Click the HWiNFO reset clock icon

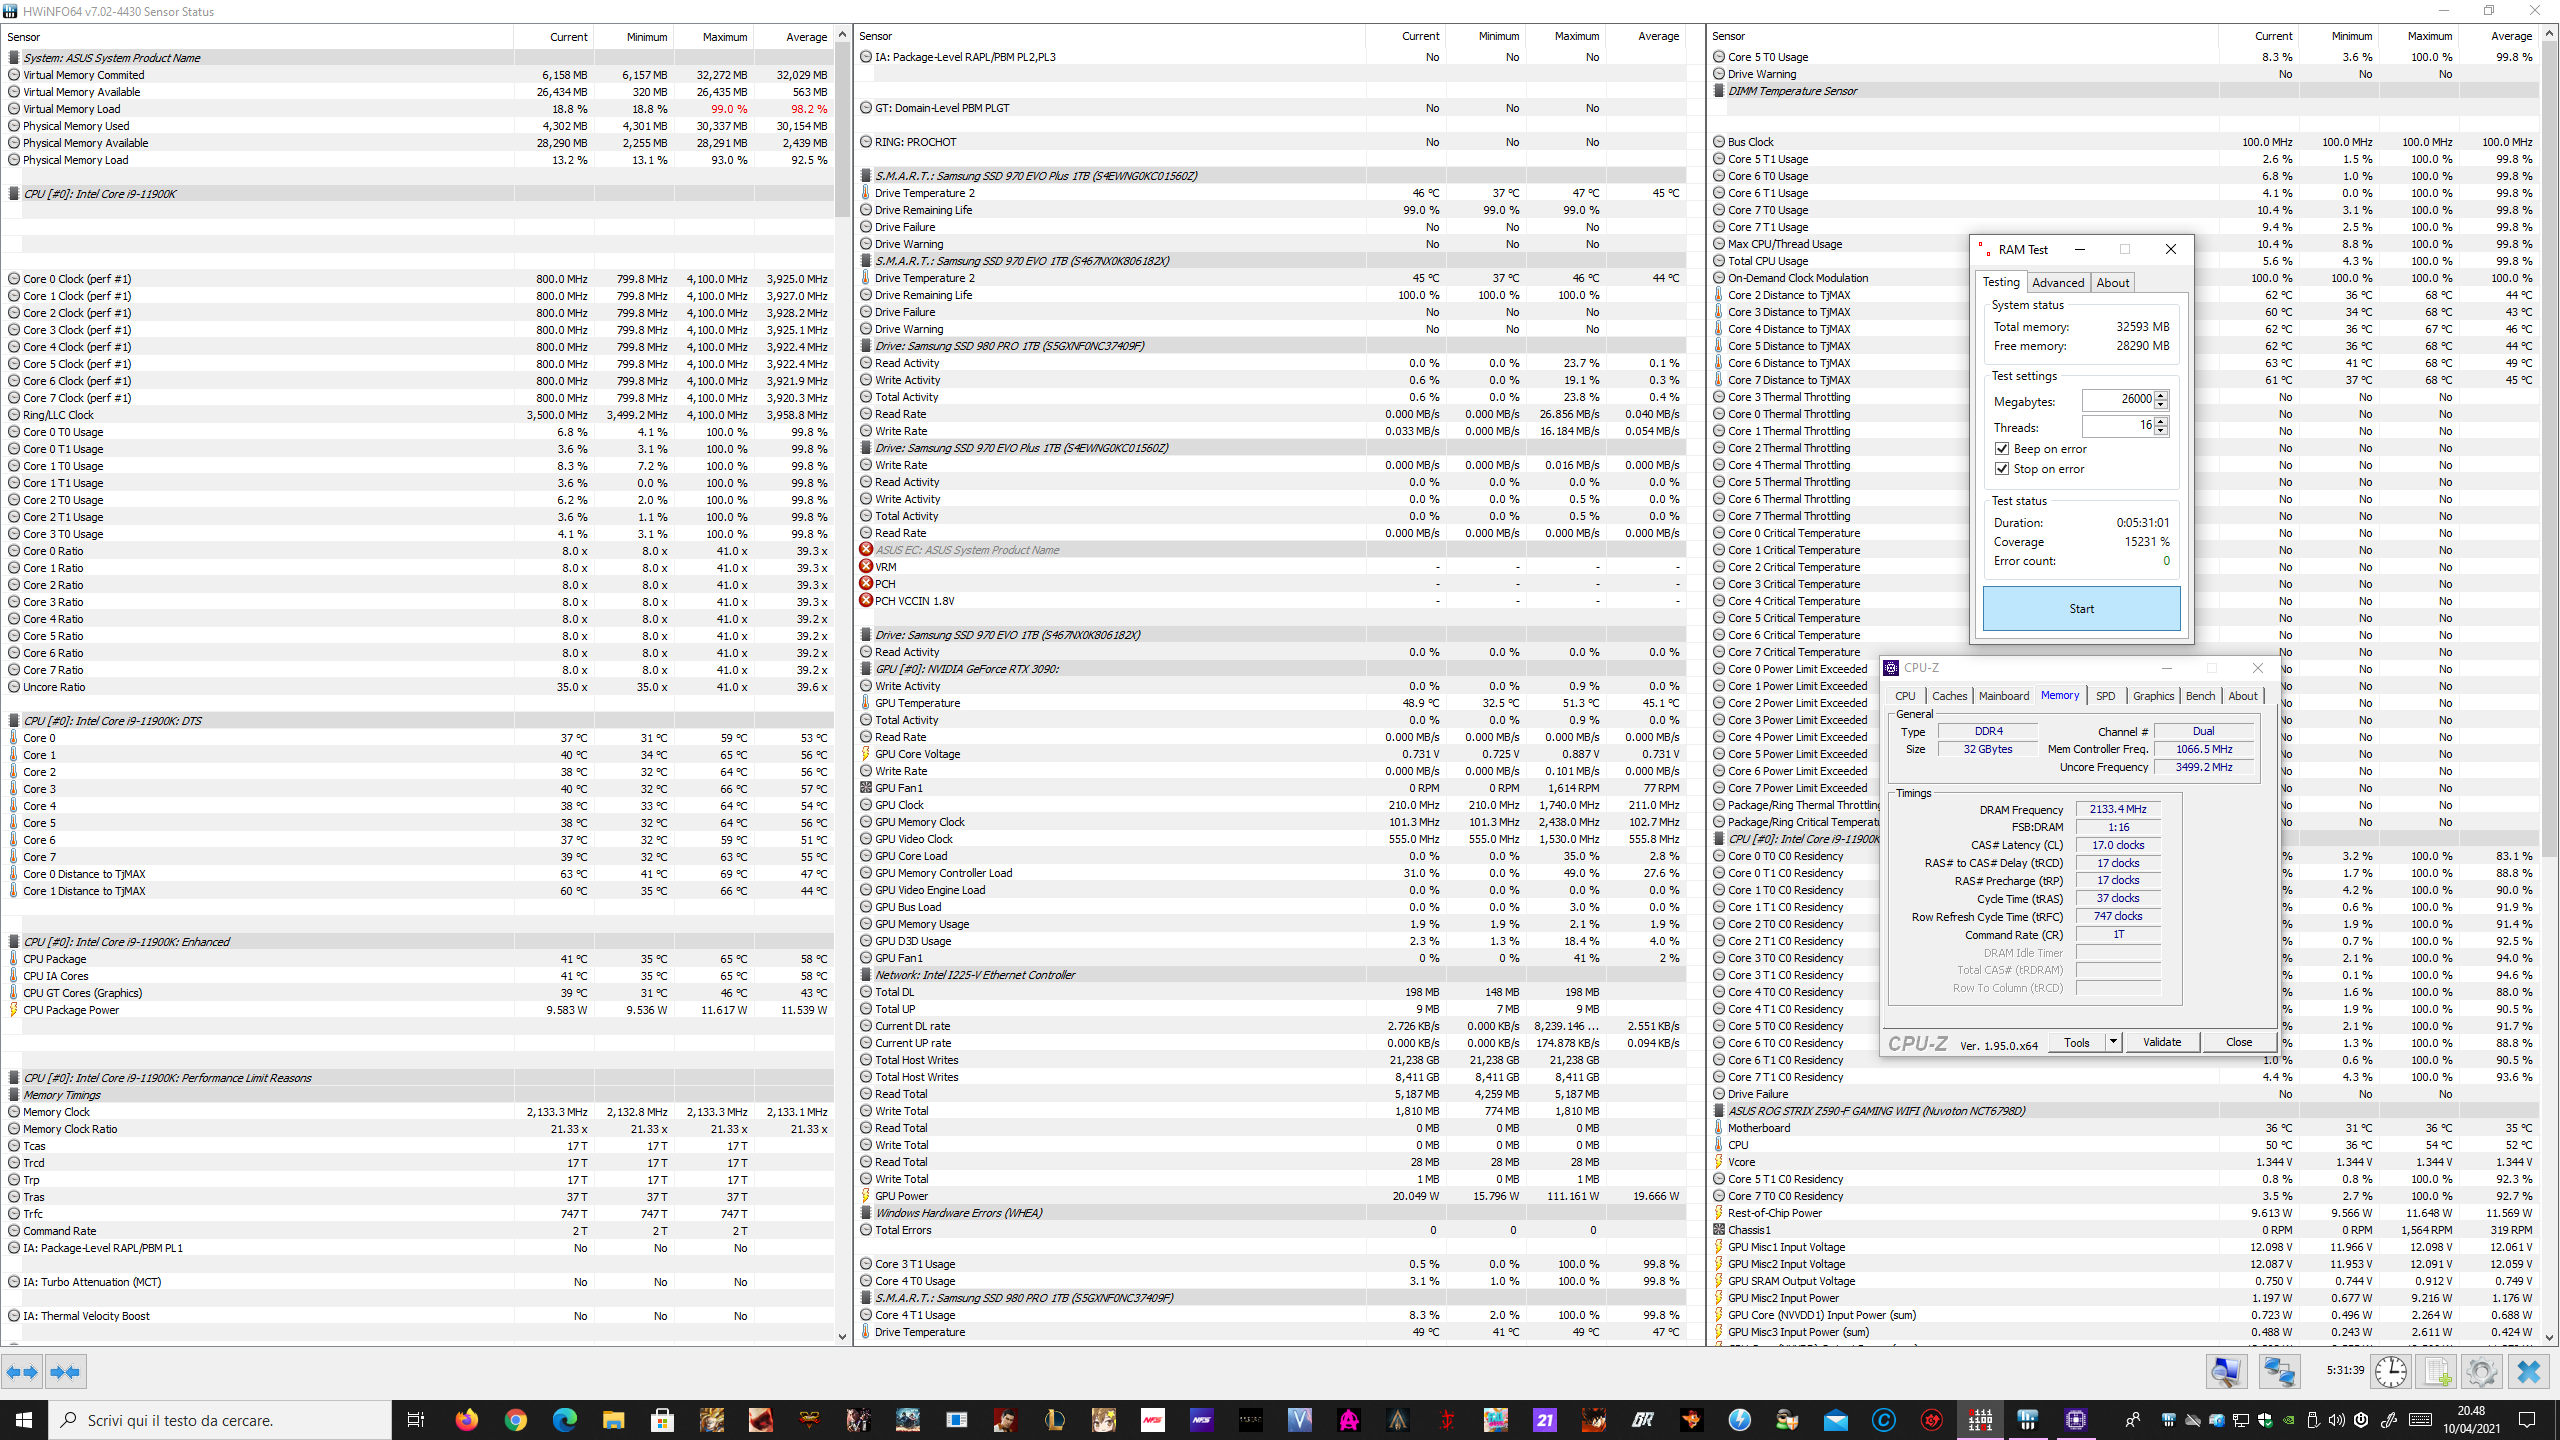[2391, 1371]
